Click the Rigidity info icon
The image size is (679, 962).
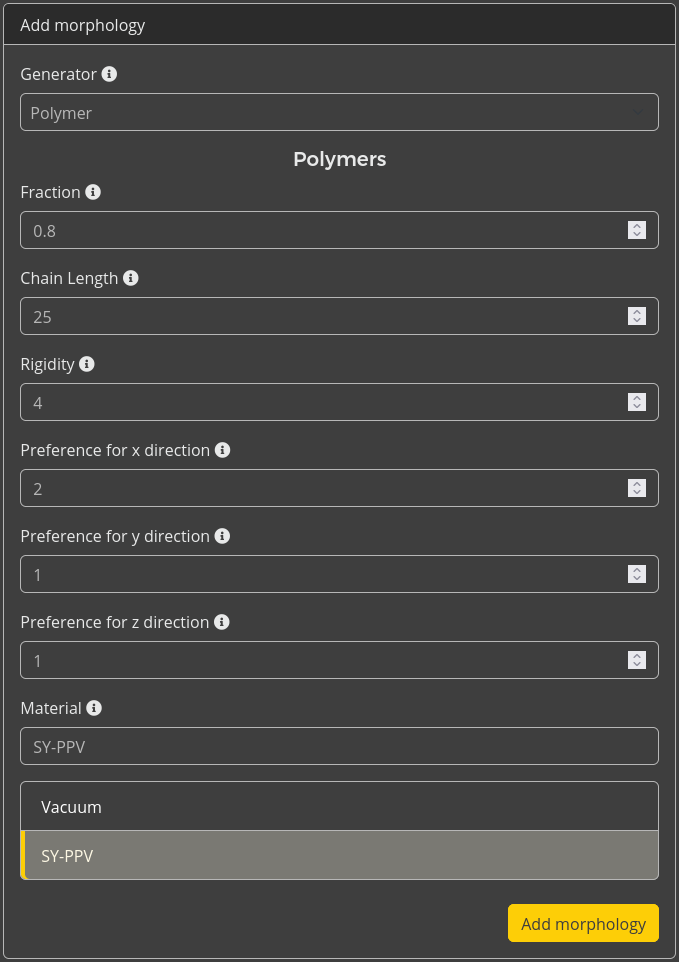(87, 364)
